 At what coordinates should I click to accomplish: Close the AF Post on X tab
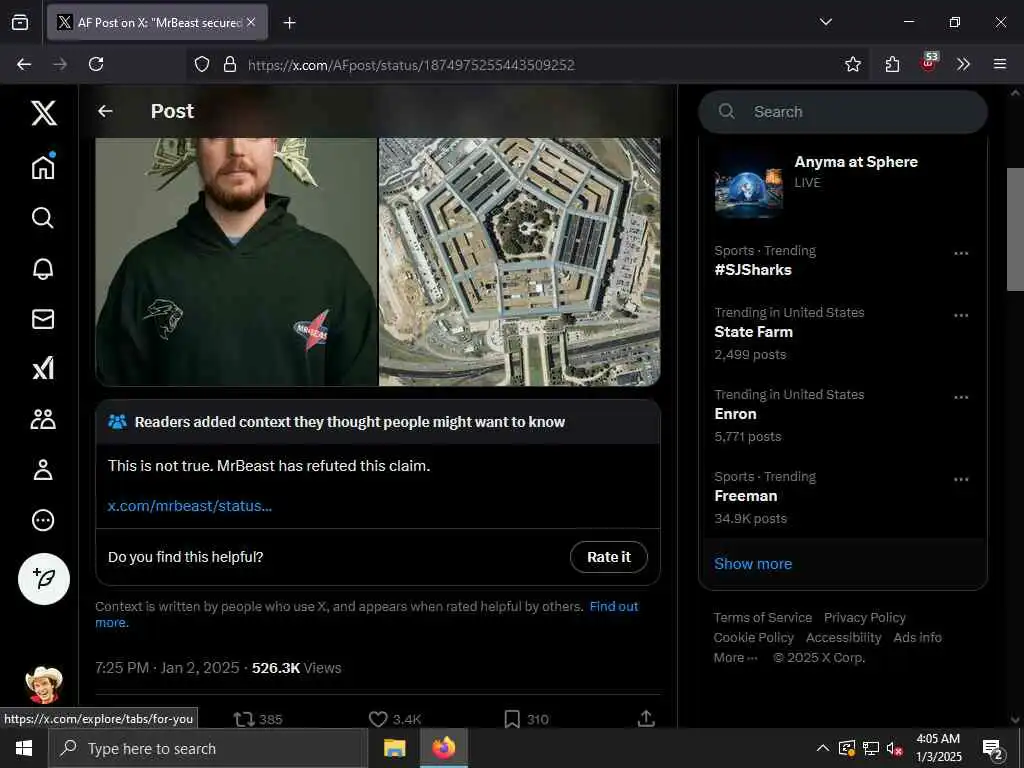(x=251, y=22)
